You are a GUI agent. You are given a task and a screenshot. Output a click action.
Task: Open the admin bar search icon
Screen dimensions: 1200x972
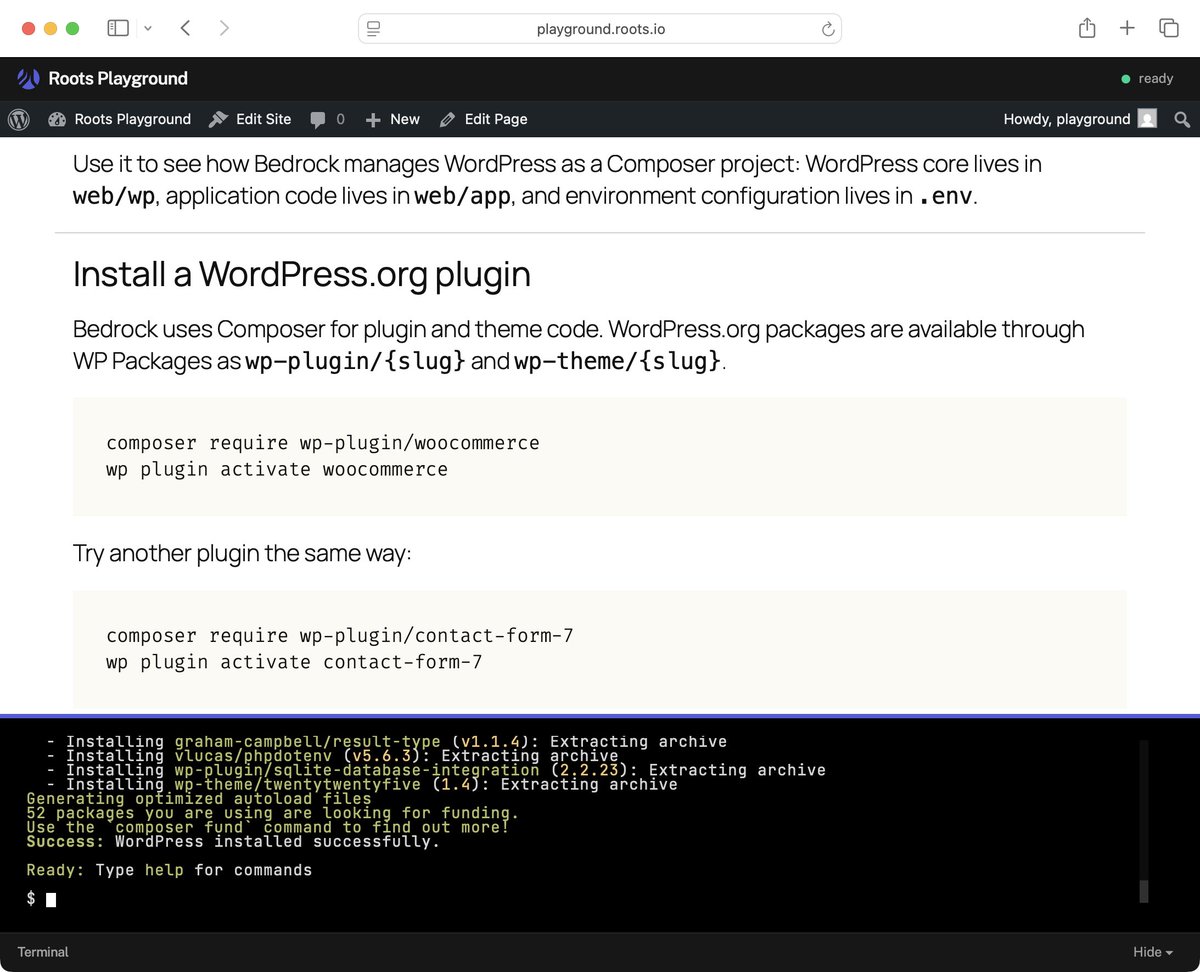[x=1182, y=119]
